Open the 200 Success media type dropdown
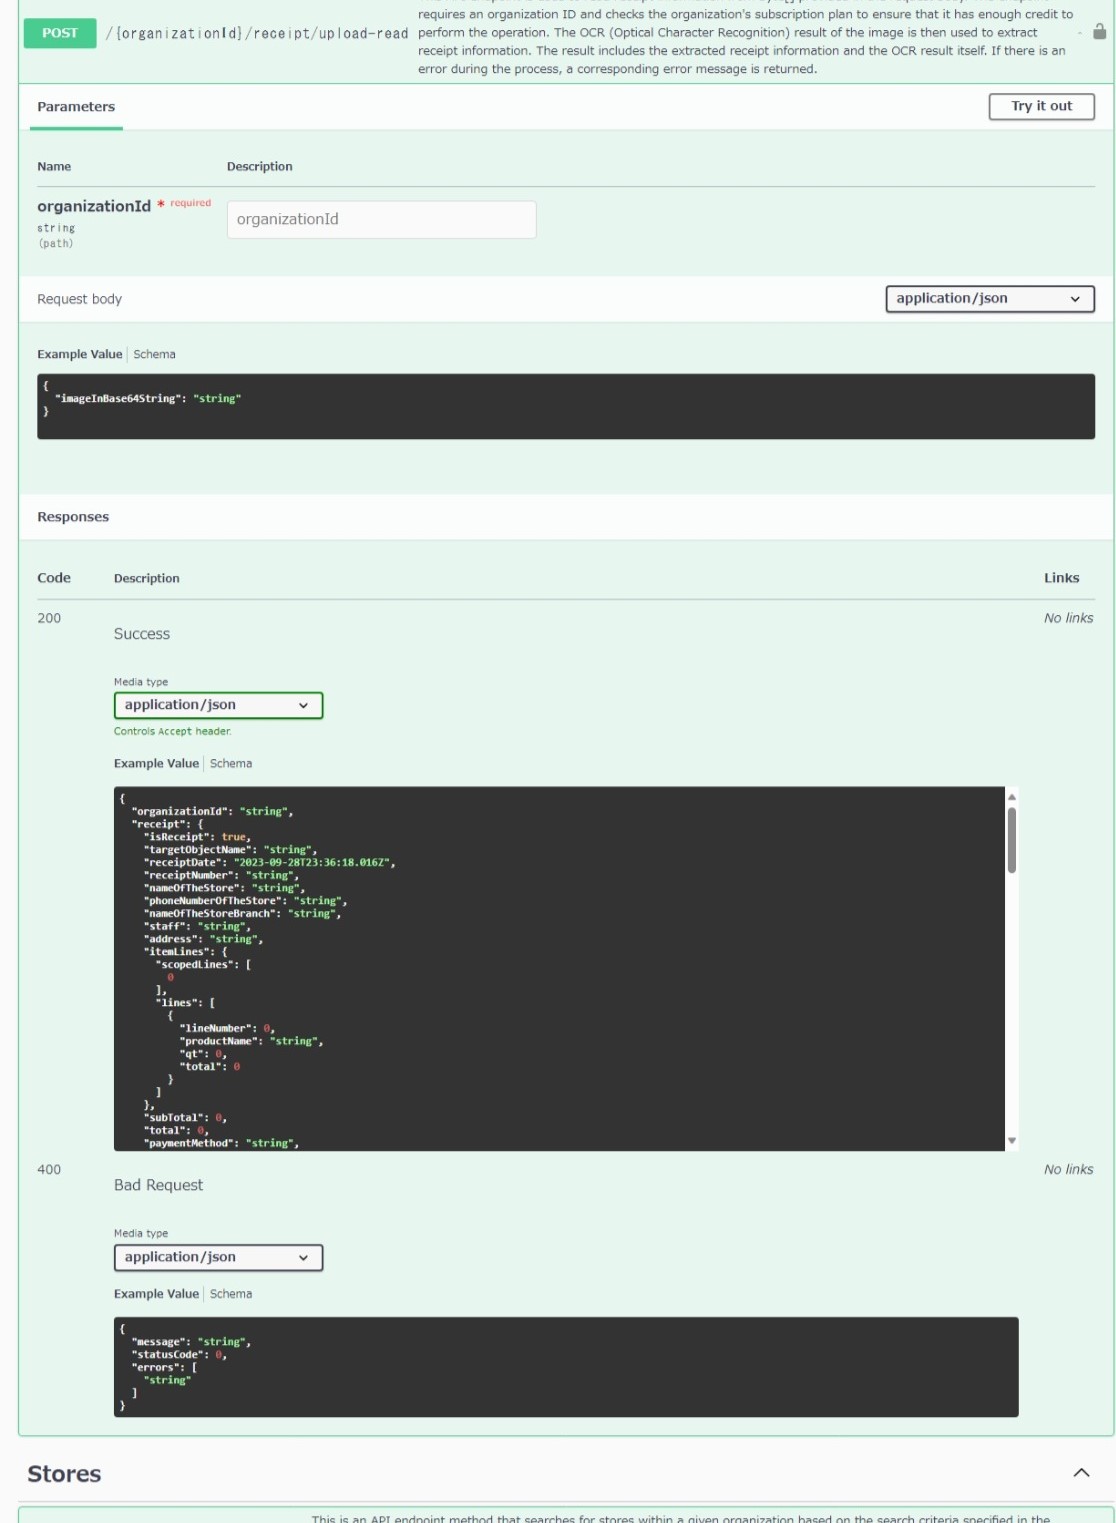 218,705
